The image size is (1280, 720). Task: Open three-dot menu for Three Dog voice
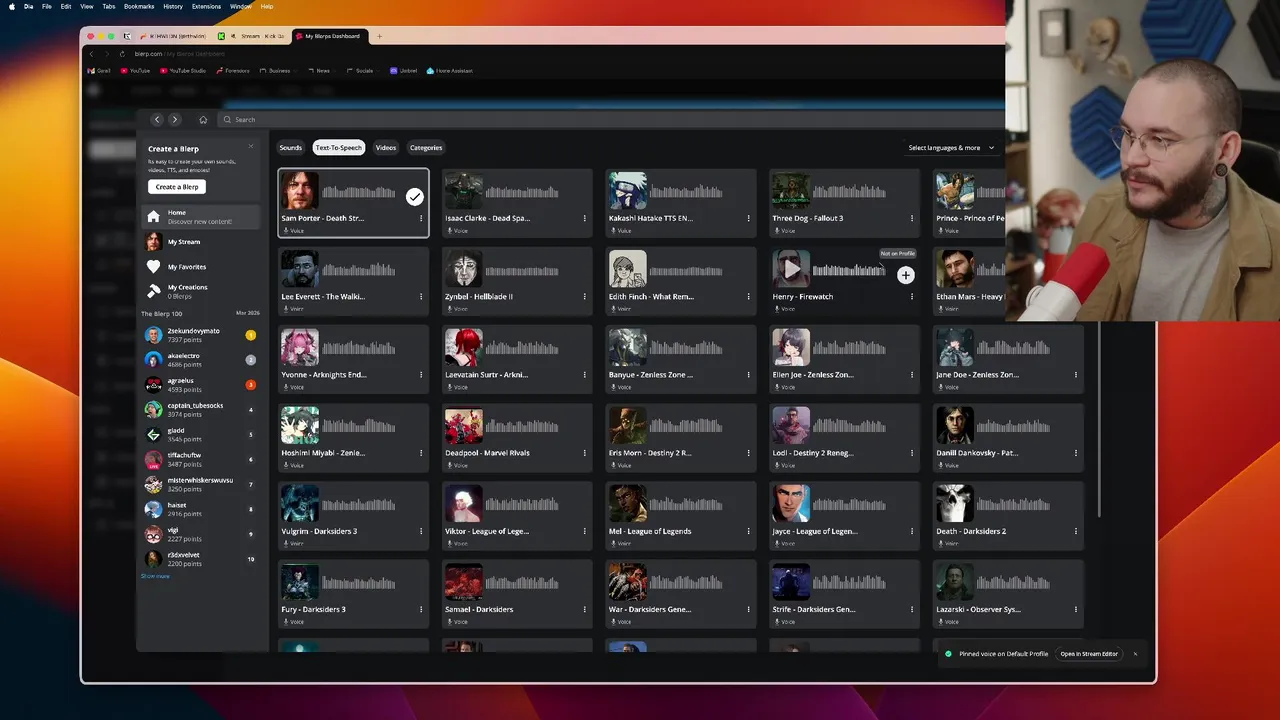[912, 218]
